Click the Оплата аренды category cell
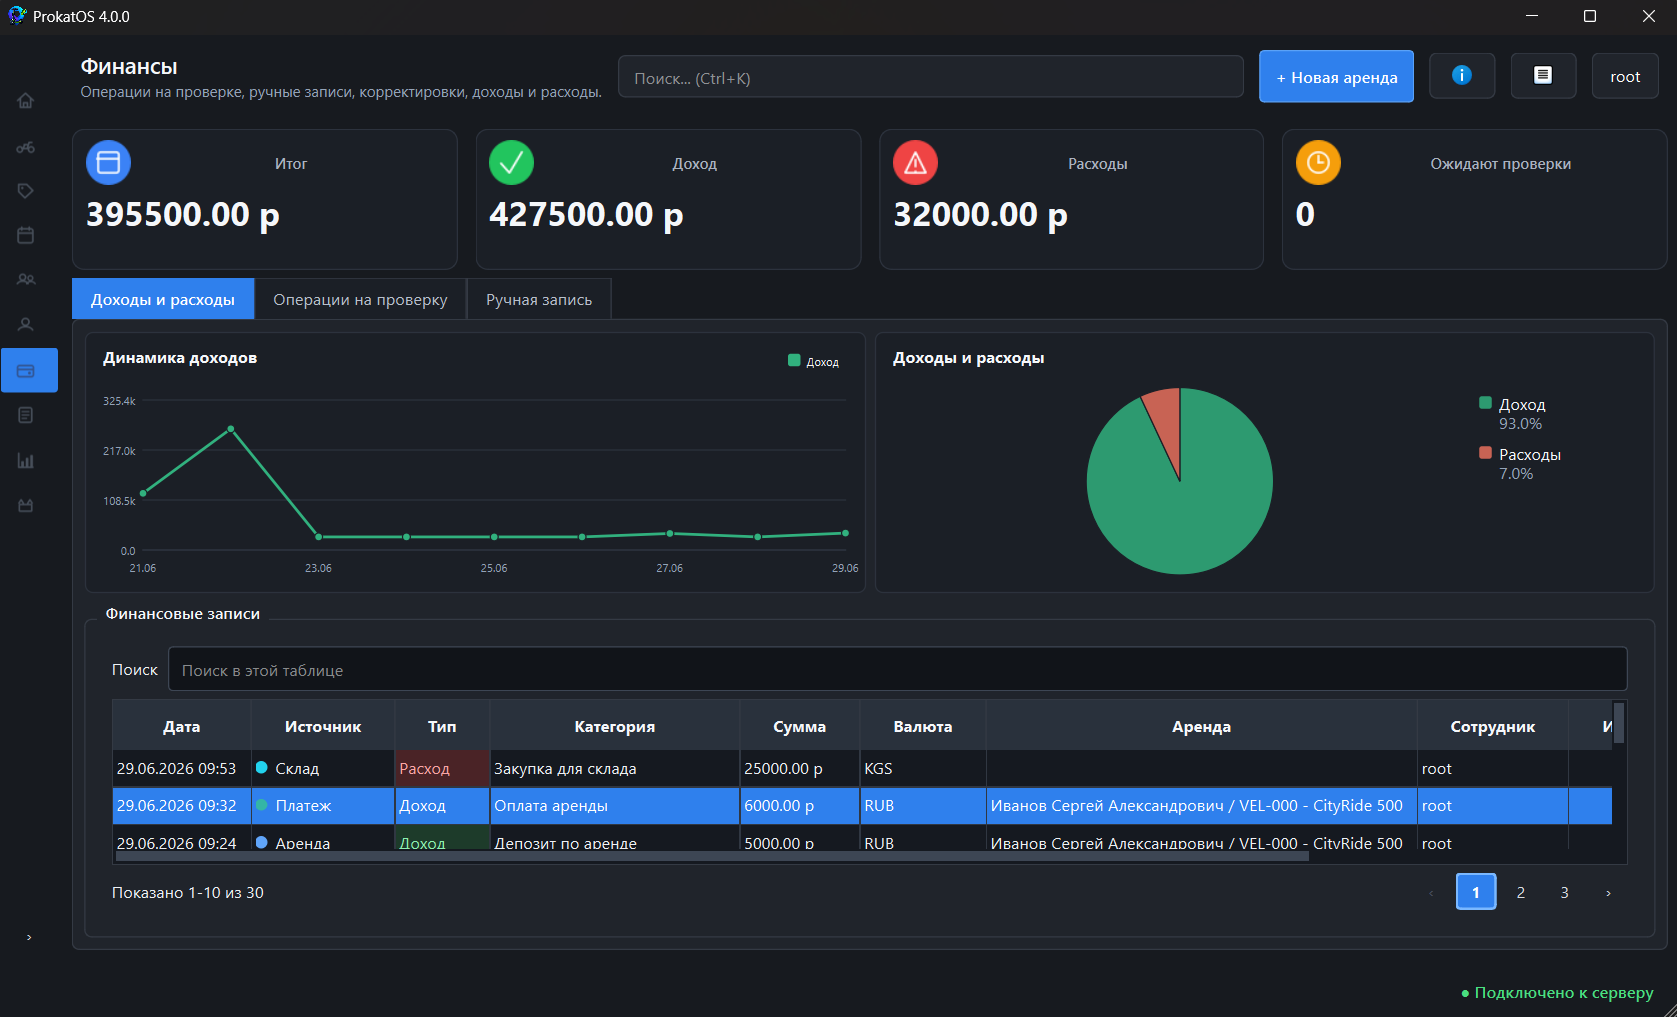1677x1017 pixels. click(615, 805)
